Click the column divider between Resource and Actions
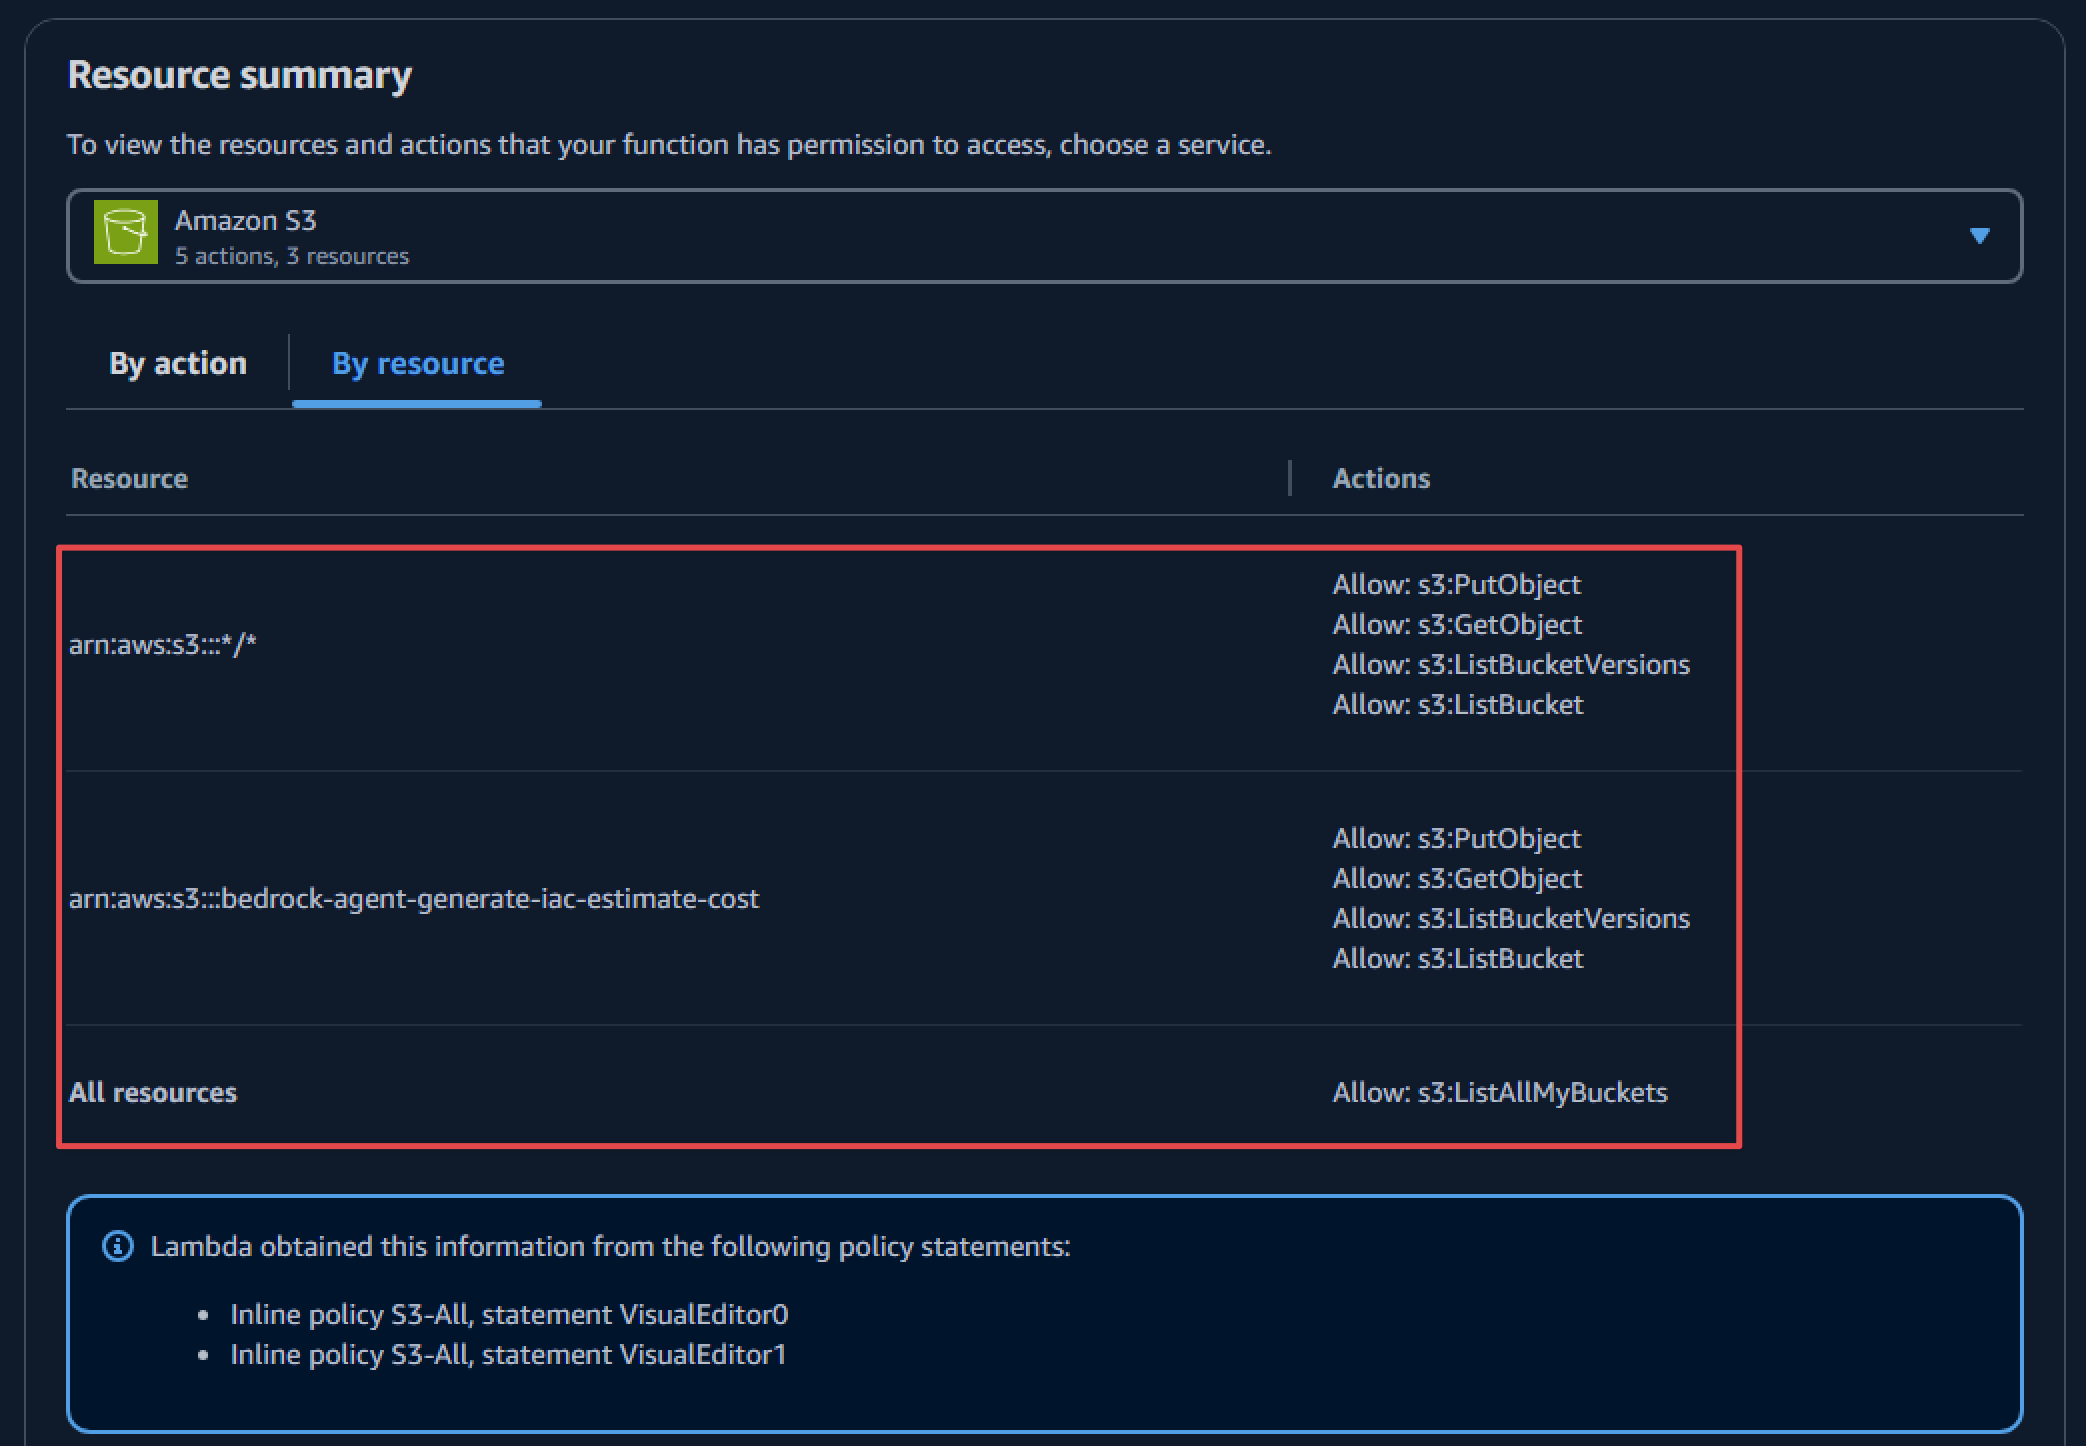The width and height of the screenshot is (2086, 1446). pyautogui.click(x=1290, y=478)
